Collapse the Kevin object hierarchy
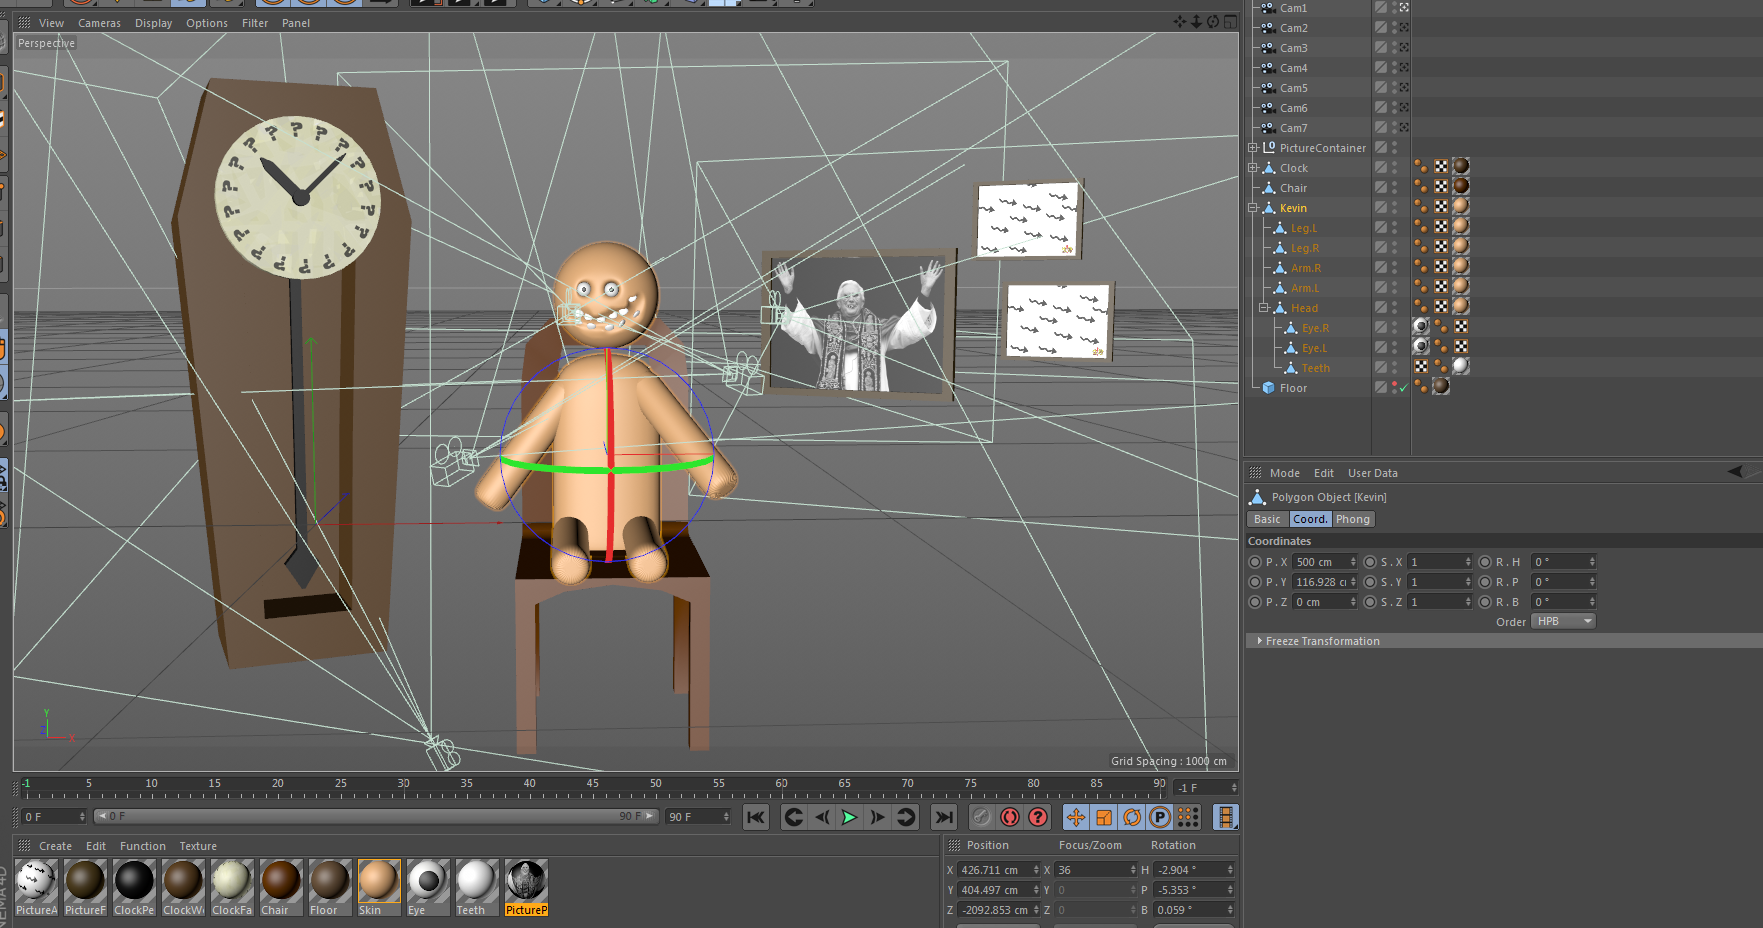Screen dimensions: 1763x928 (1253, 208)
